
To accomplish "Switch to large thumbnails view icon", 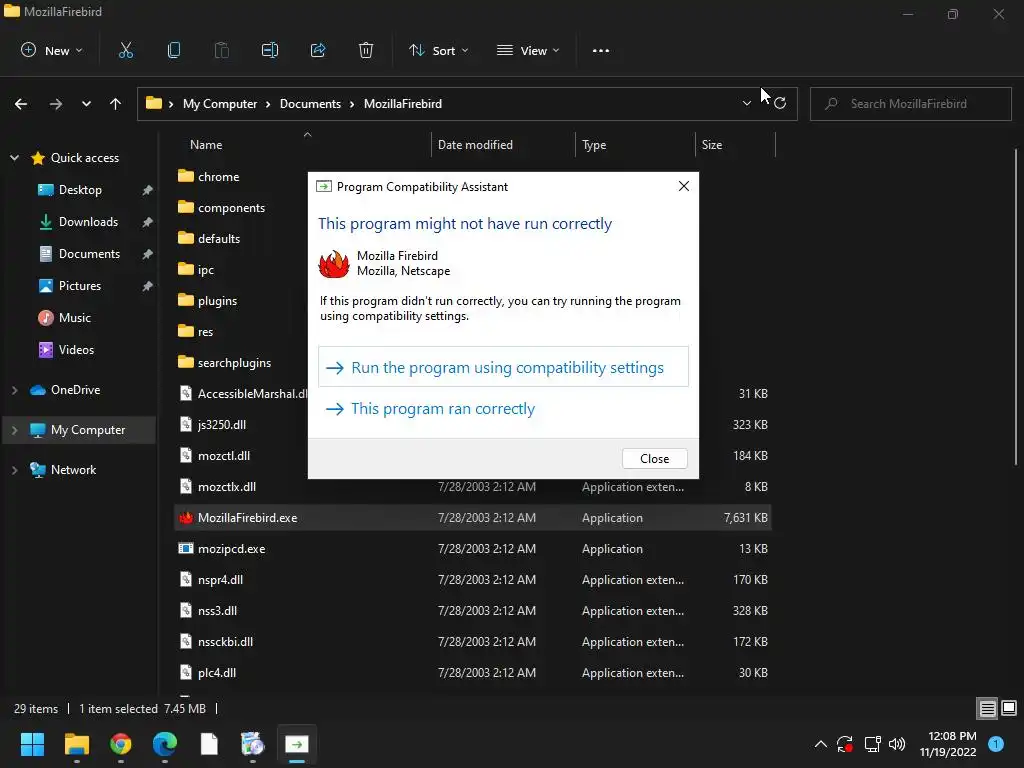I will (x=1009, y=709).
